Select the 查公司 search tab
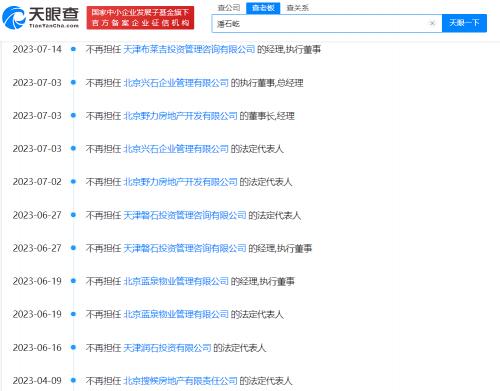Image resolution: width=500 pixels, height=391 pixels. pos(229,8)
